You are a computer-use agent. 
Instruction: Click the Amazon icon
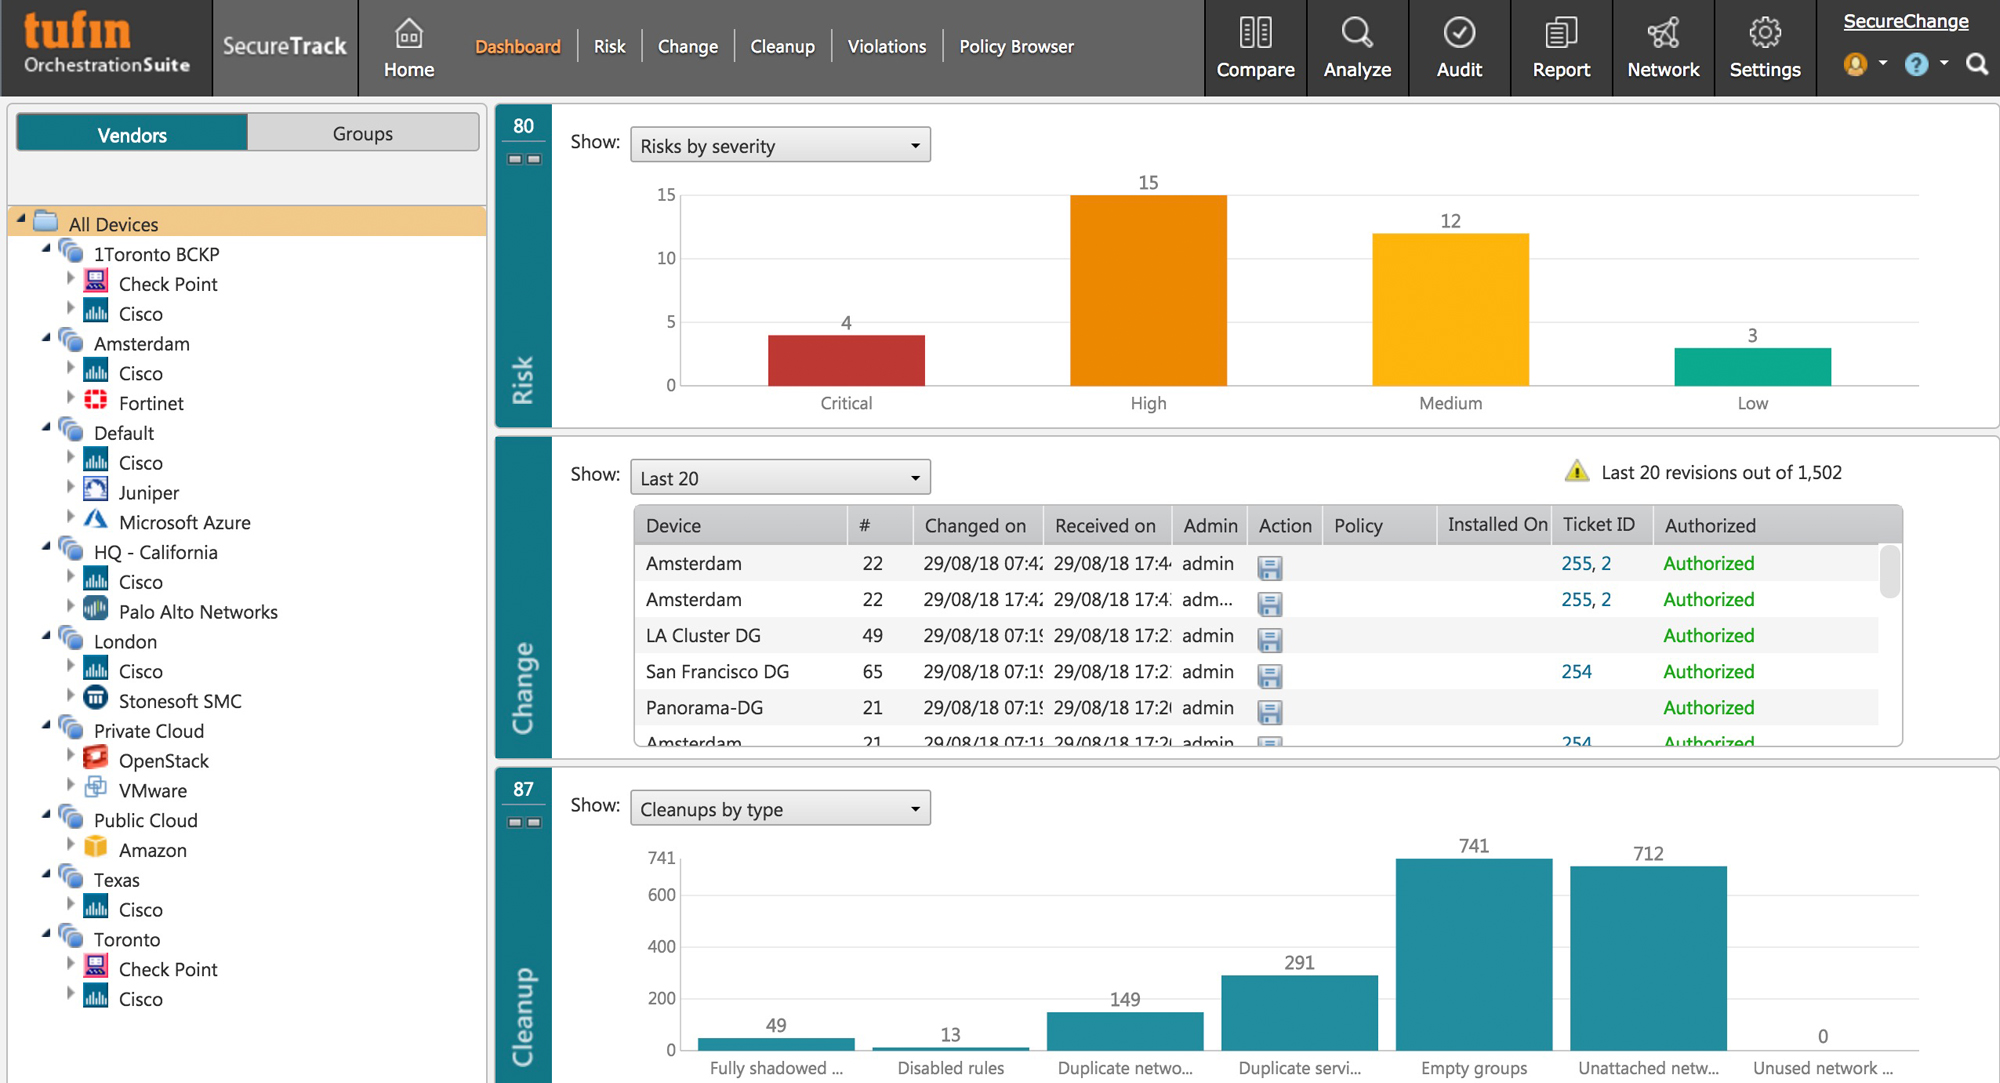point(96,848)
